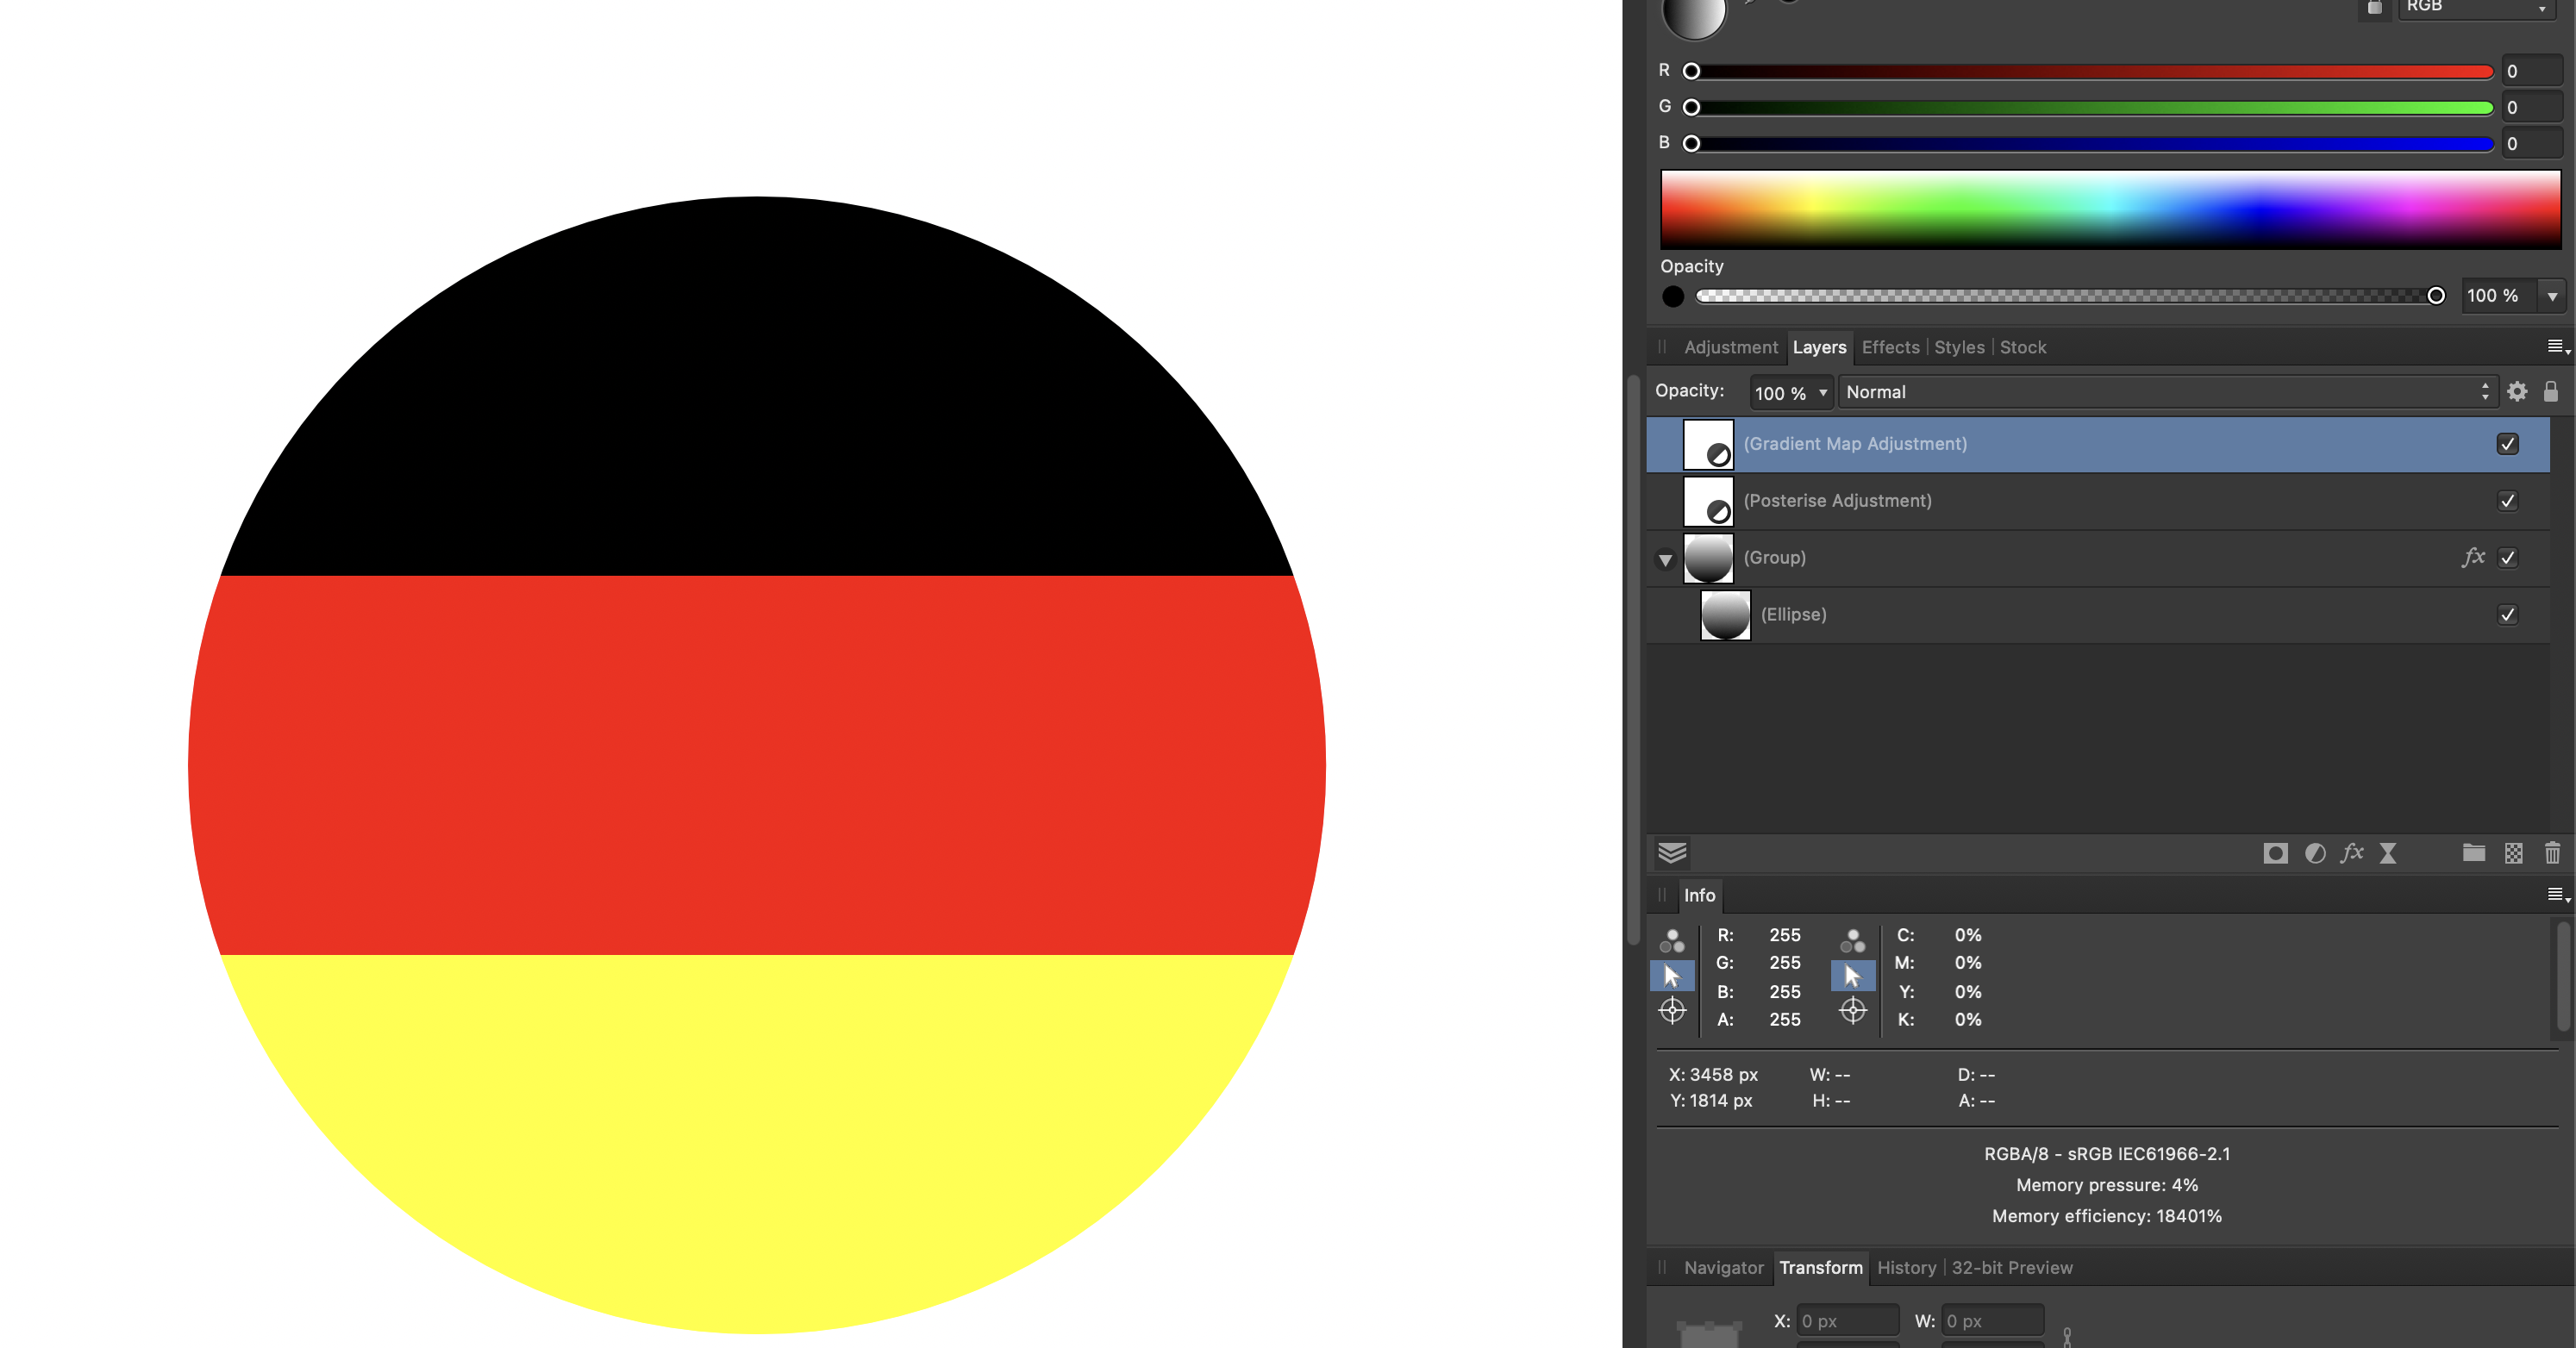Image resolution: width=2576 pixels, height=1348 pixels.
Task: Collapse the Group layer triangle
Action: coord(1665,560)
